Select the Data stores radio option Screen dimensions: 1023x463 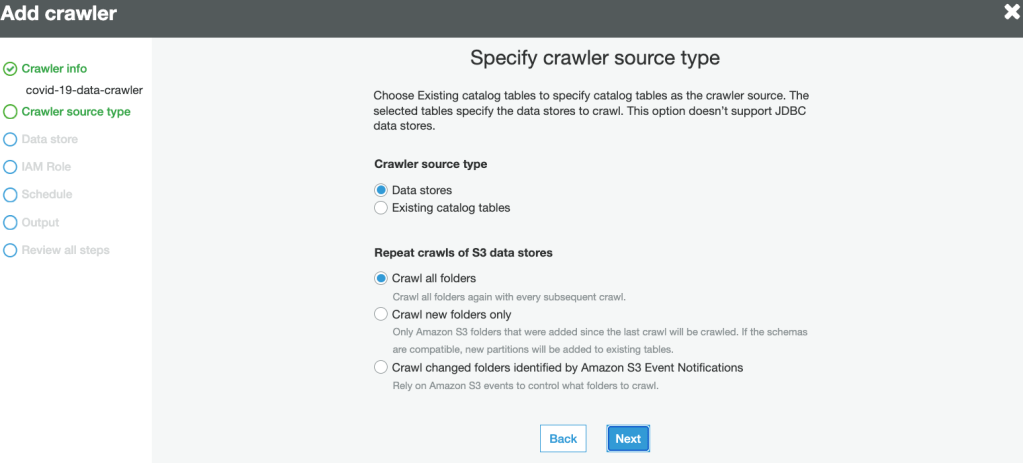[381, 190]
